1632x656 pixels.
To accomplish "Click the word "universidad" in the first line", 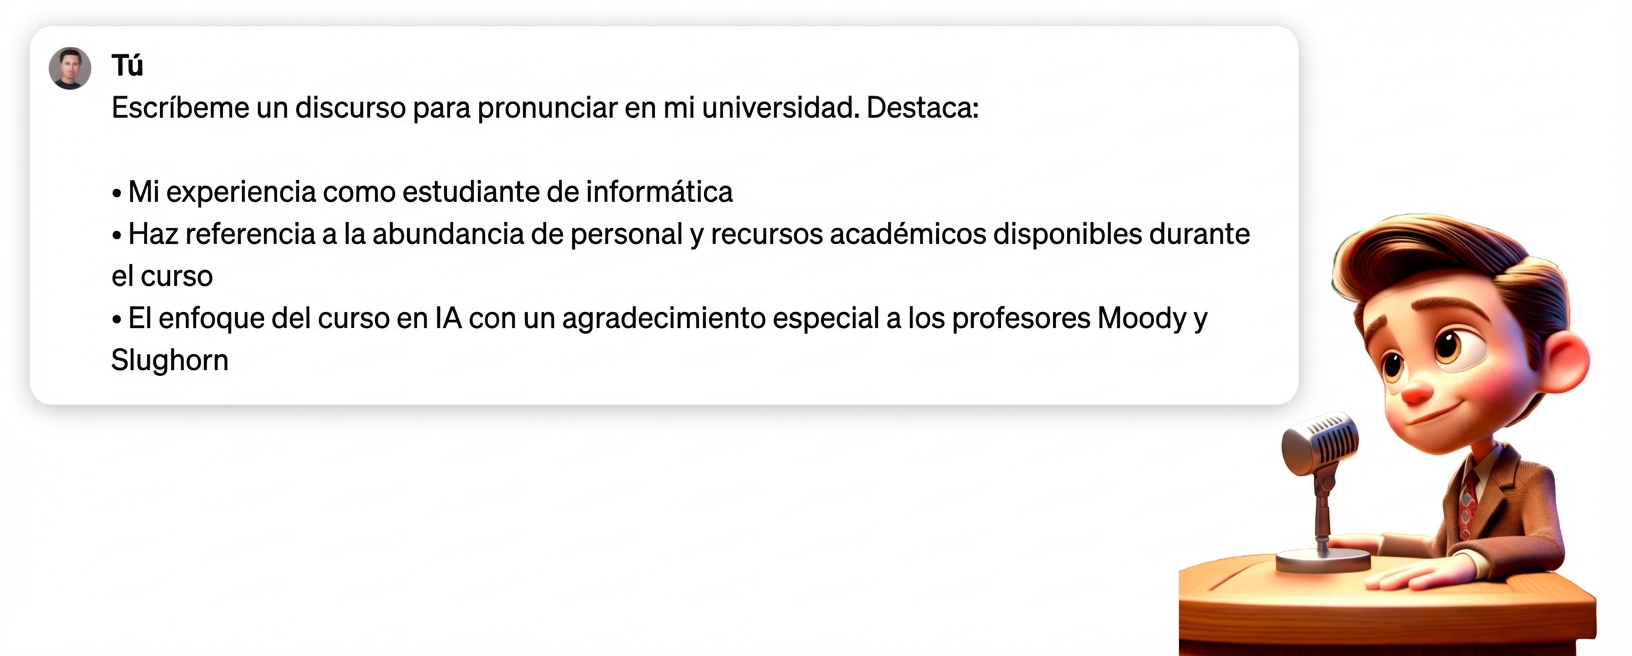I will point(779,108).
